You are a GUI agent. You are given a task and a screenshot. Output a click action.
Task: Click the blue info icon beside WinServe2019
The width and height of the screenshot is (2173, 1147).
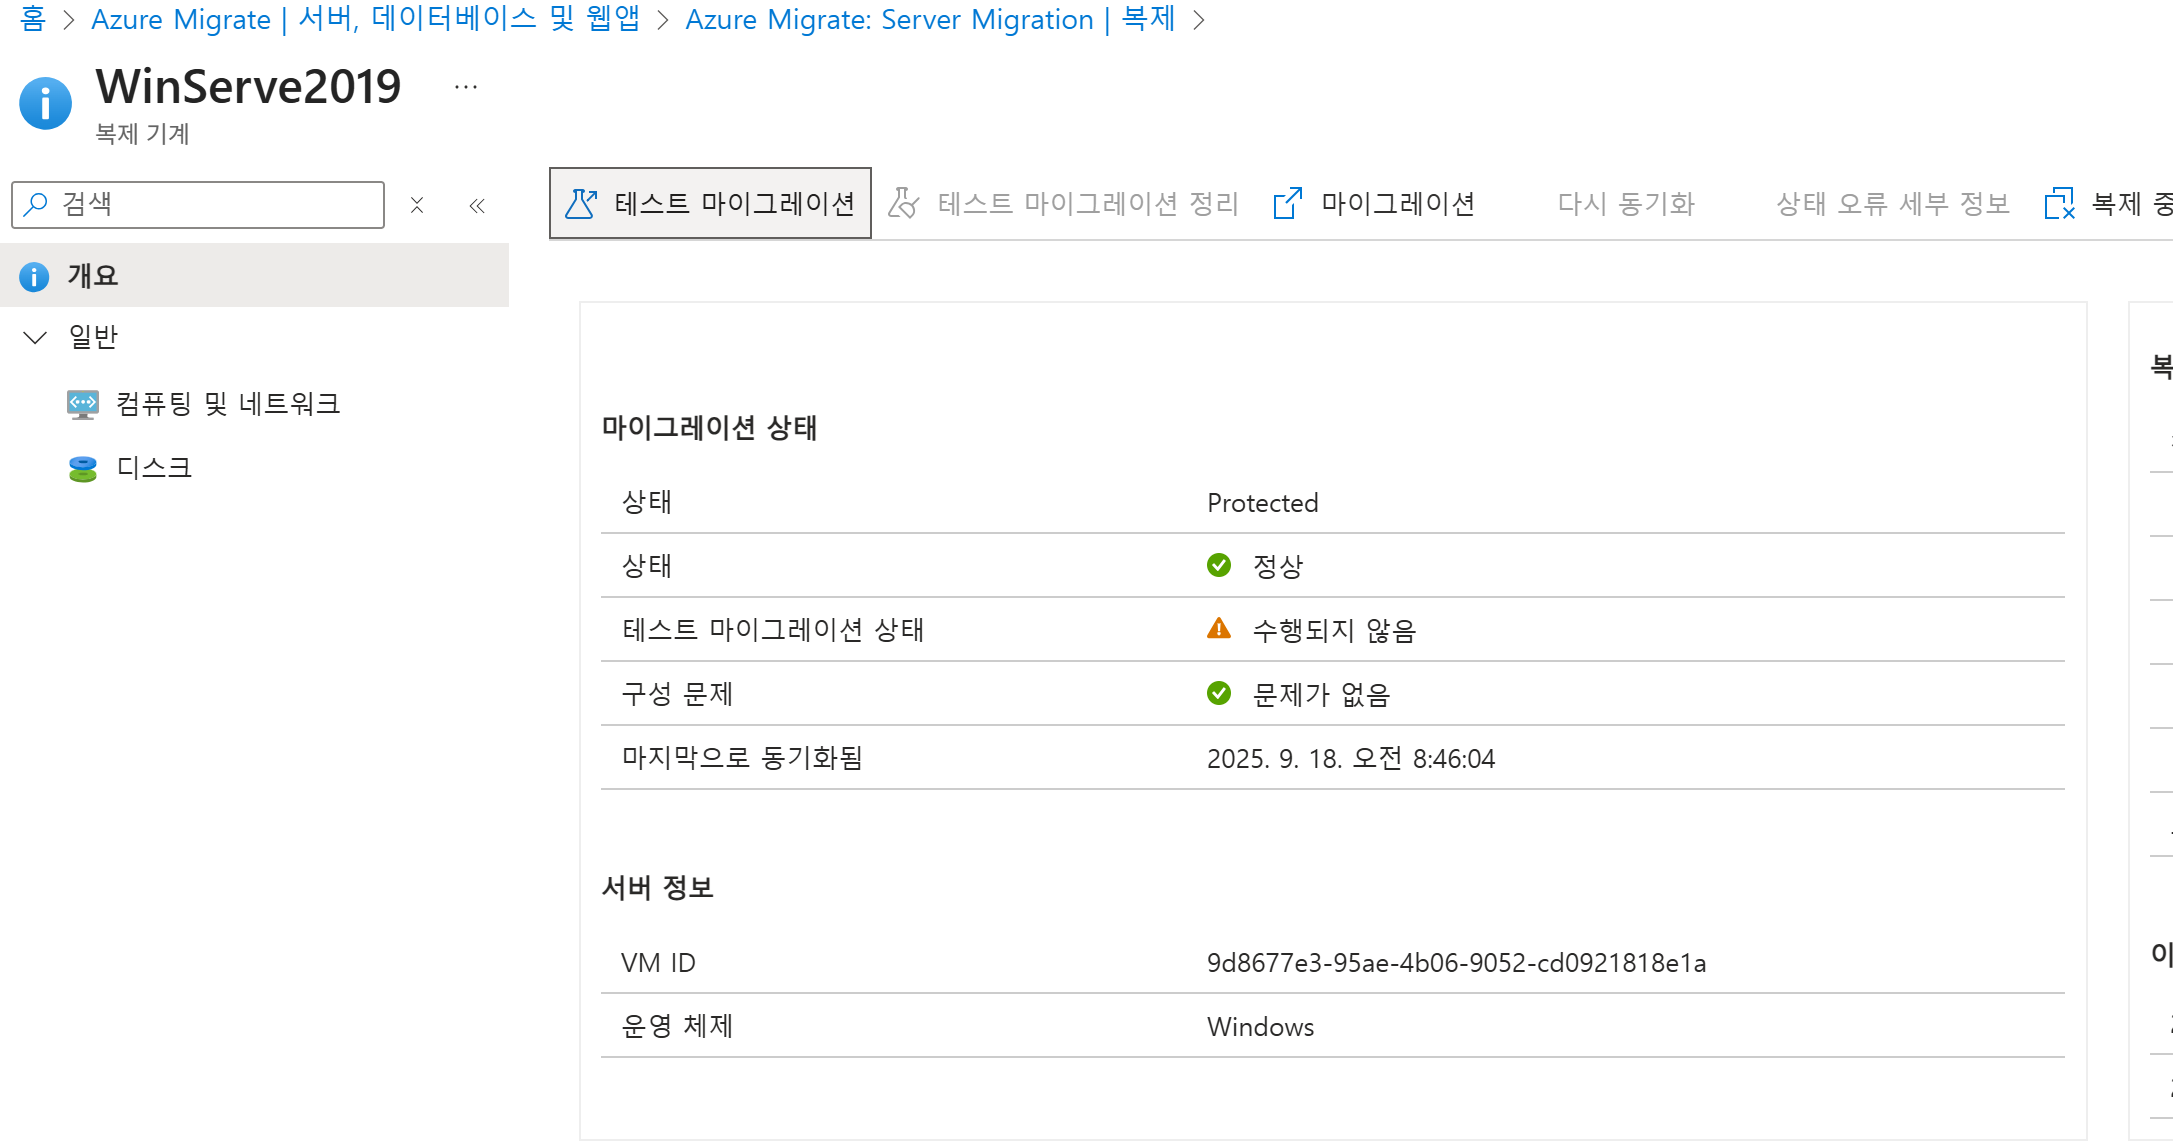point(46,104)
